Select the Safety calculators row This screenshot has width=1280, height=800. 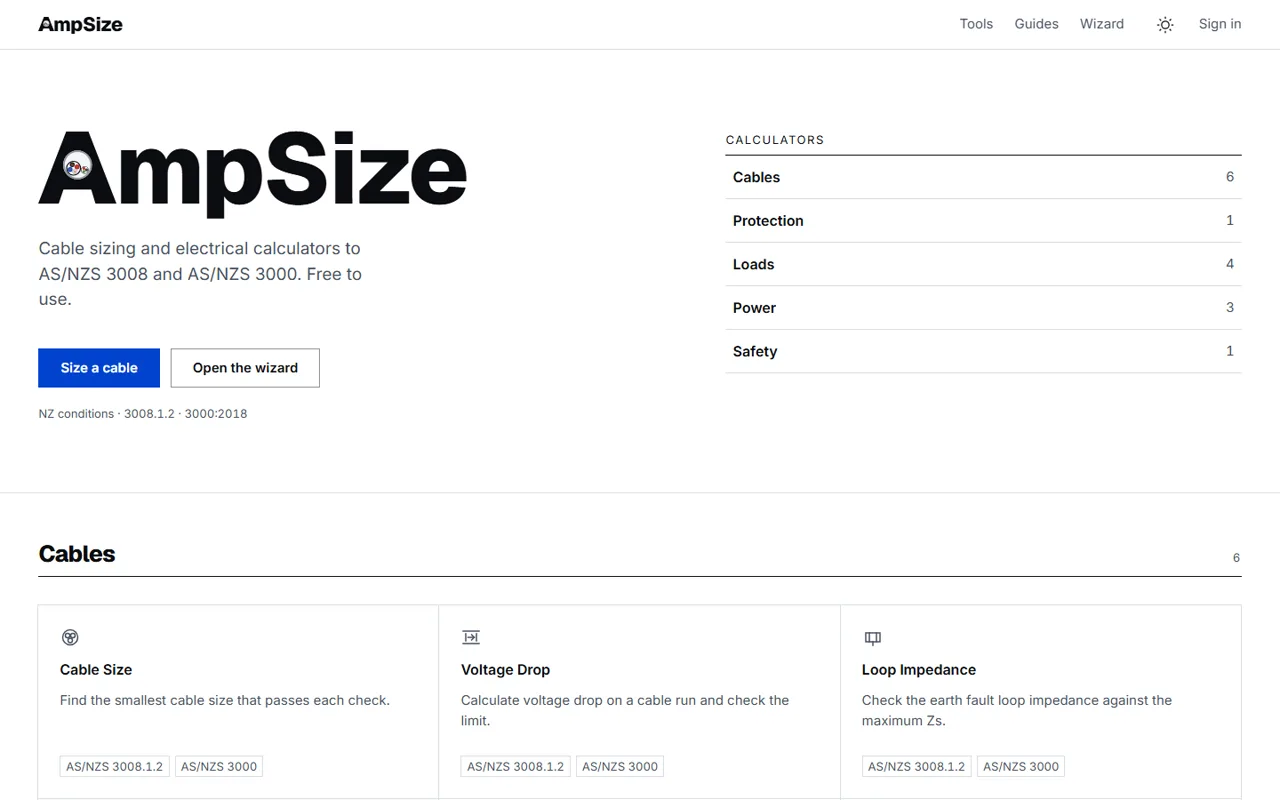pos(983,351)
